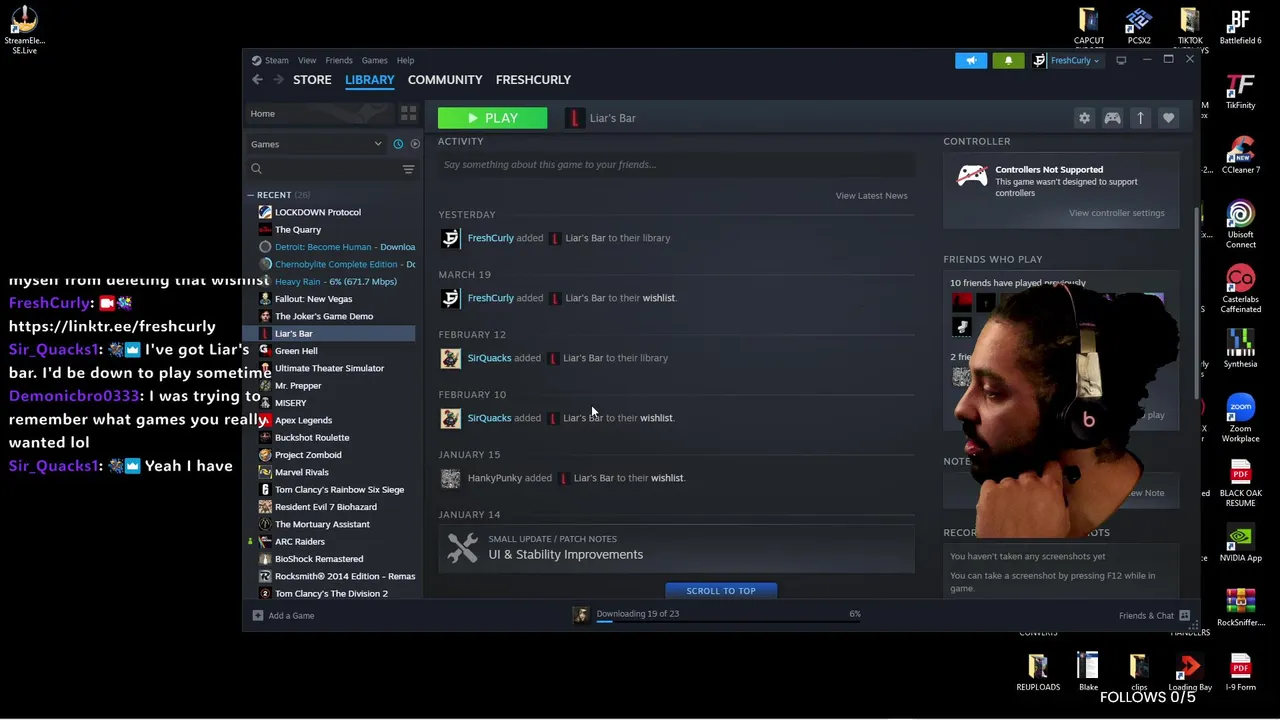Open Friends & Chat icon at bottom
The width and height of the screenshot is (1280, 720).
point(1184,615)
